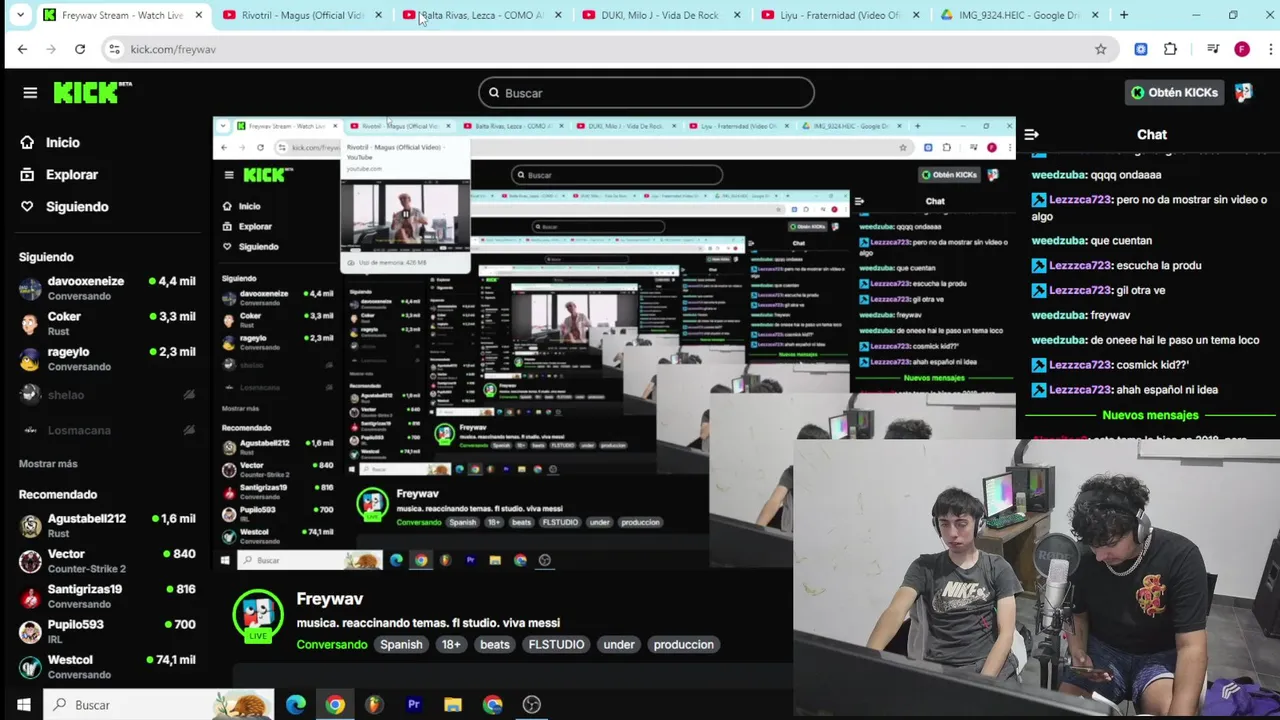
Task: Click Lezzzca723 badge icon beside 'gil otra ve'
Action: 1039,290
